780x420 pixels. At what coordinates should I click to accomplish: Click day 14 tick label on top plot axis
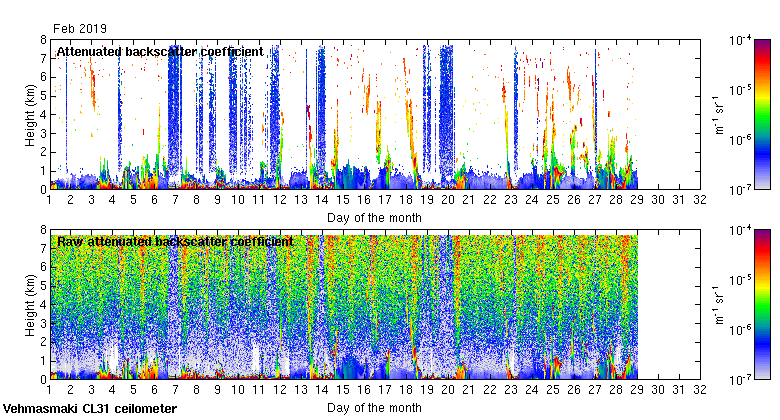tap(322, 200)
